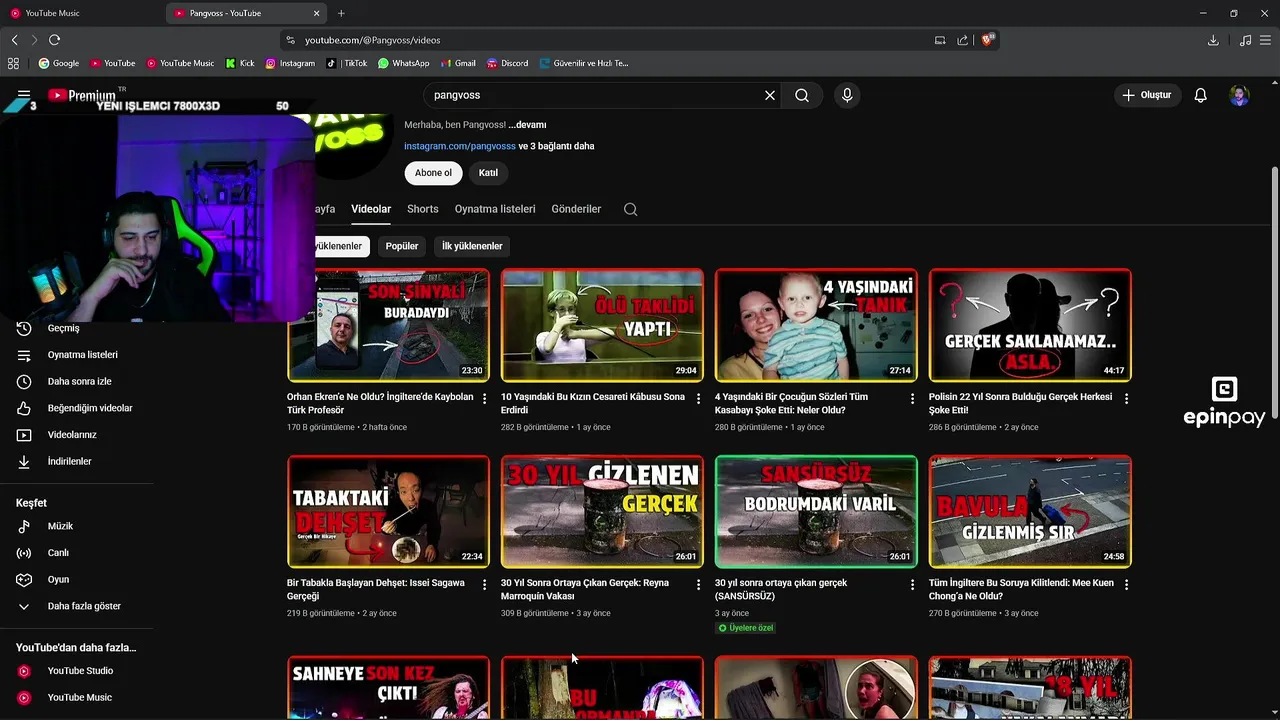
Task: Open the share icon in address bar
Action: coord(962,40)
